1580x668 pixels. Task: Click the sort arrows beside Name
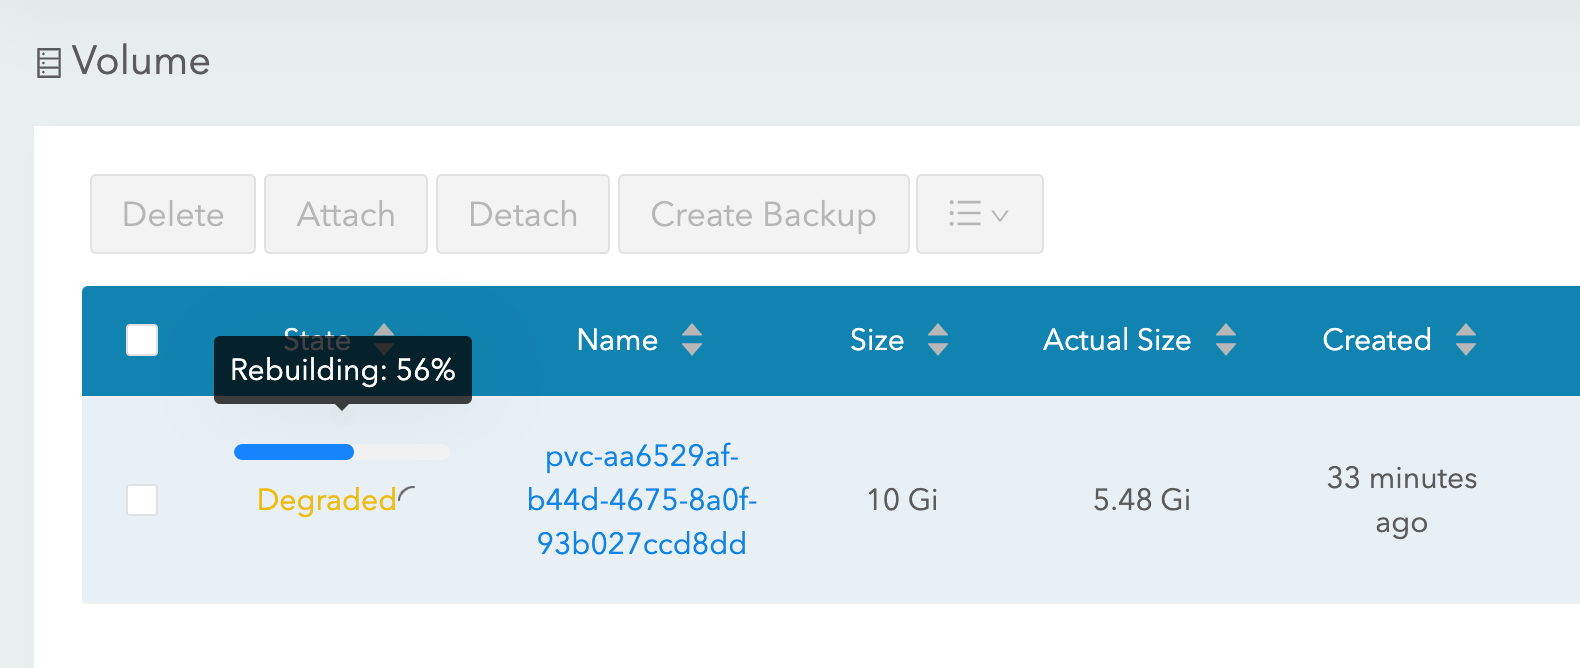[692, 340]
